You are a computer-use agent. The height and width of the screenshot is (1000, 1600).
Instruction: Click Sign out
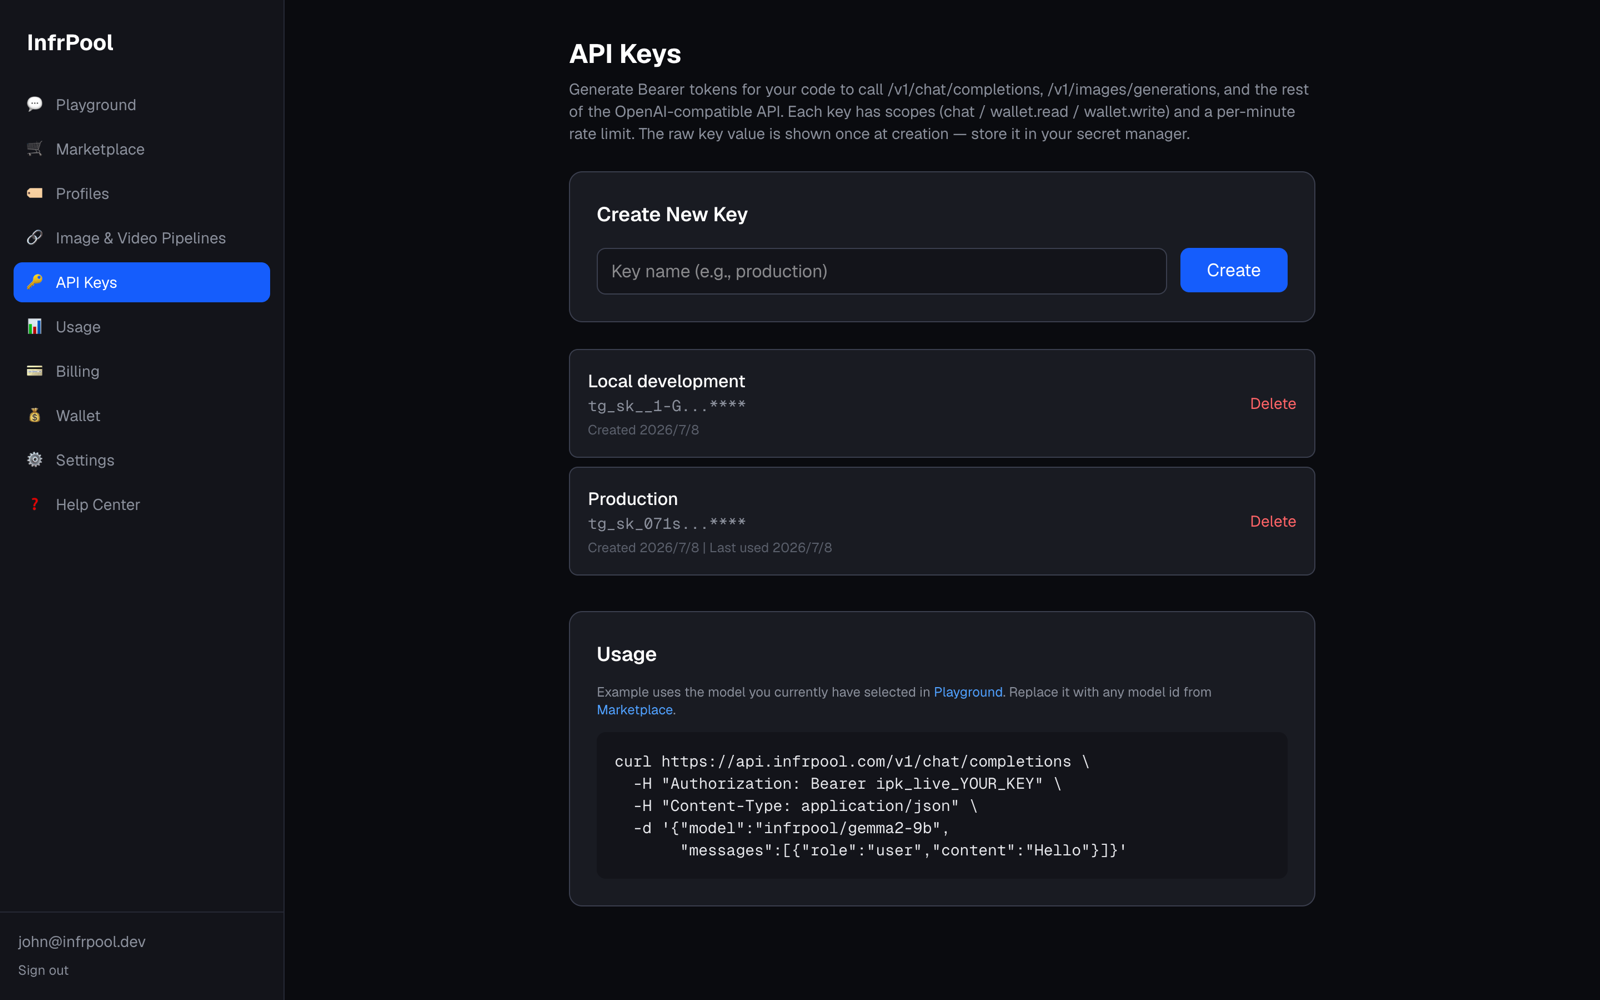click(43, 970)
